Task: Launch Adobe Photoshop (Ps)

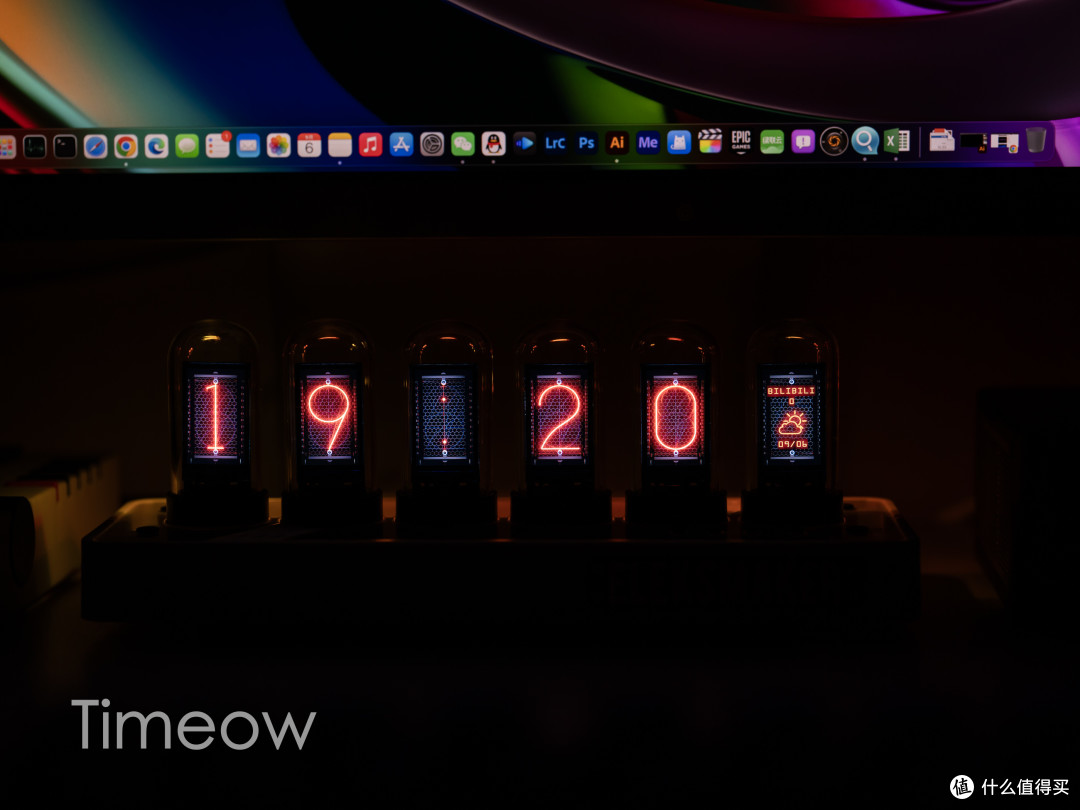Action: [586, 143]
